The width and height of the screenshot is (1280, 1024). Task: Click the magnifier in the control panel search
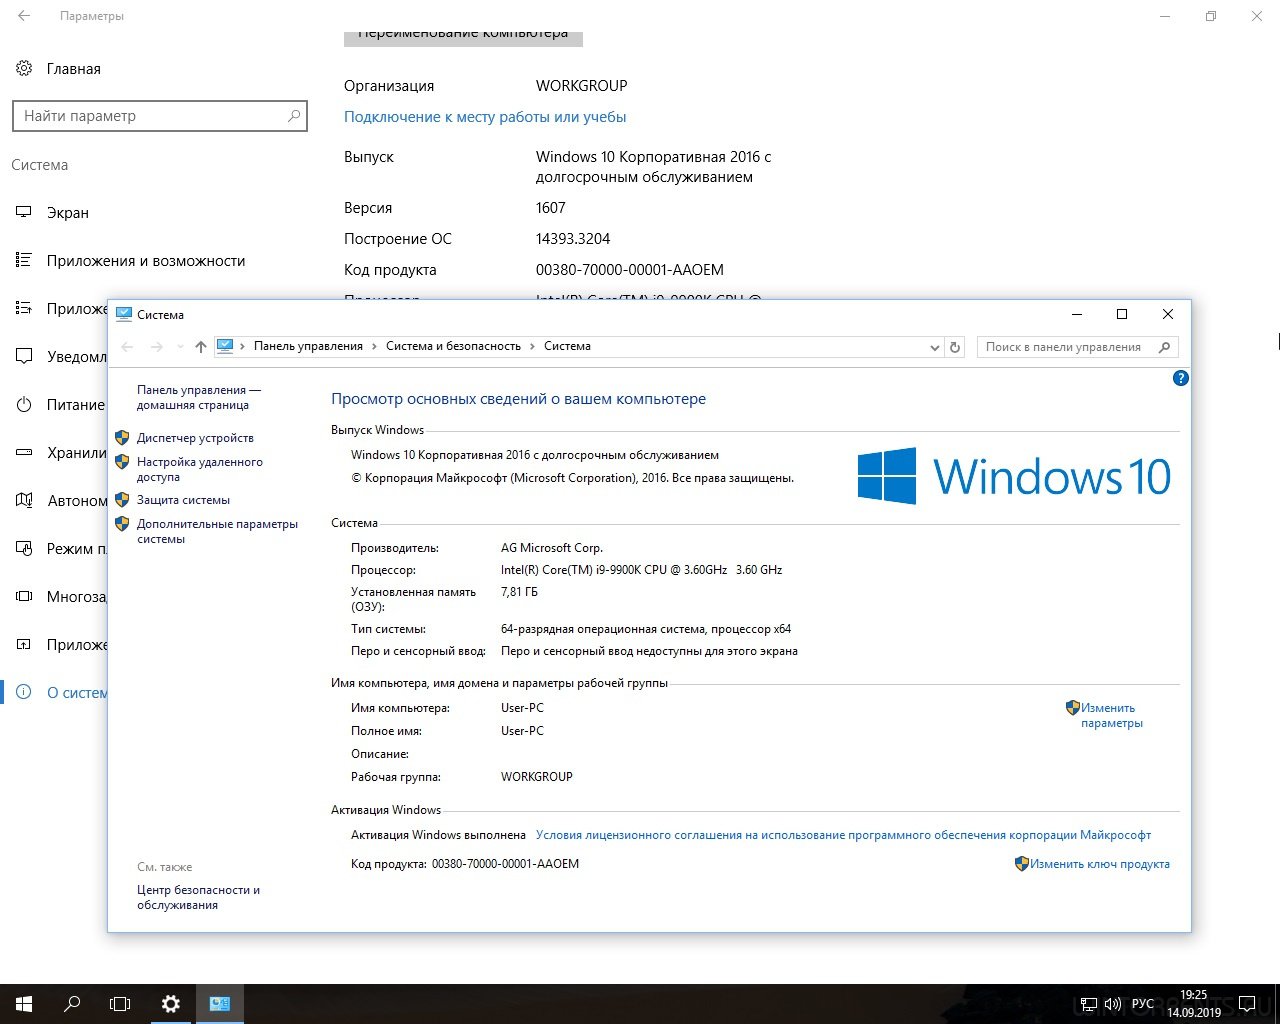[x=1164, y=347]
